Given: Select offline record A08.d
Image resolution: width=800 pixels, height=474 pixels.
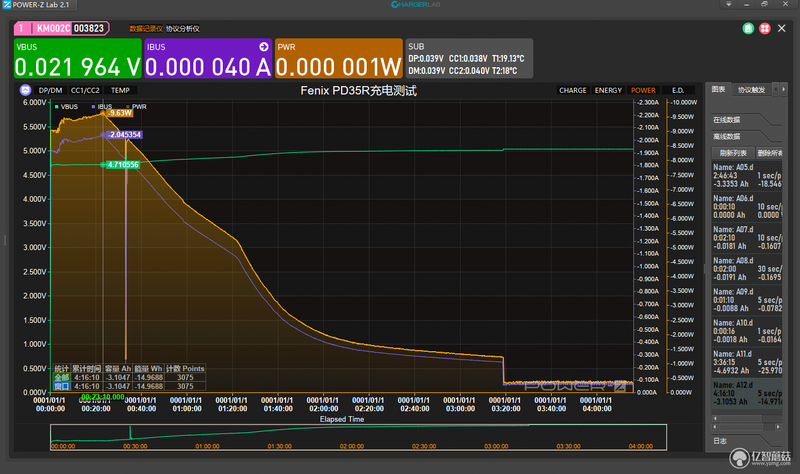Looking at the screenshot, I should tap(747, 269).
